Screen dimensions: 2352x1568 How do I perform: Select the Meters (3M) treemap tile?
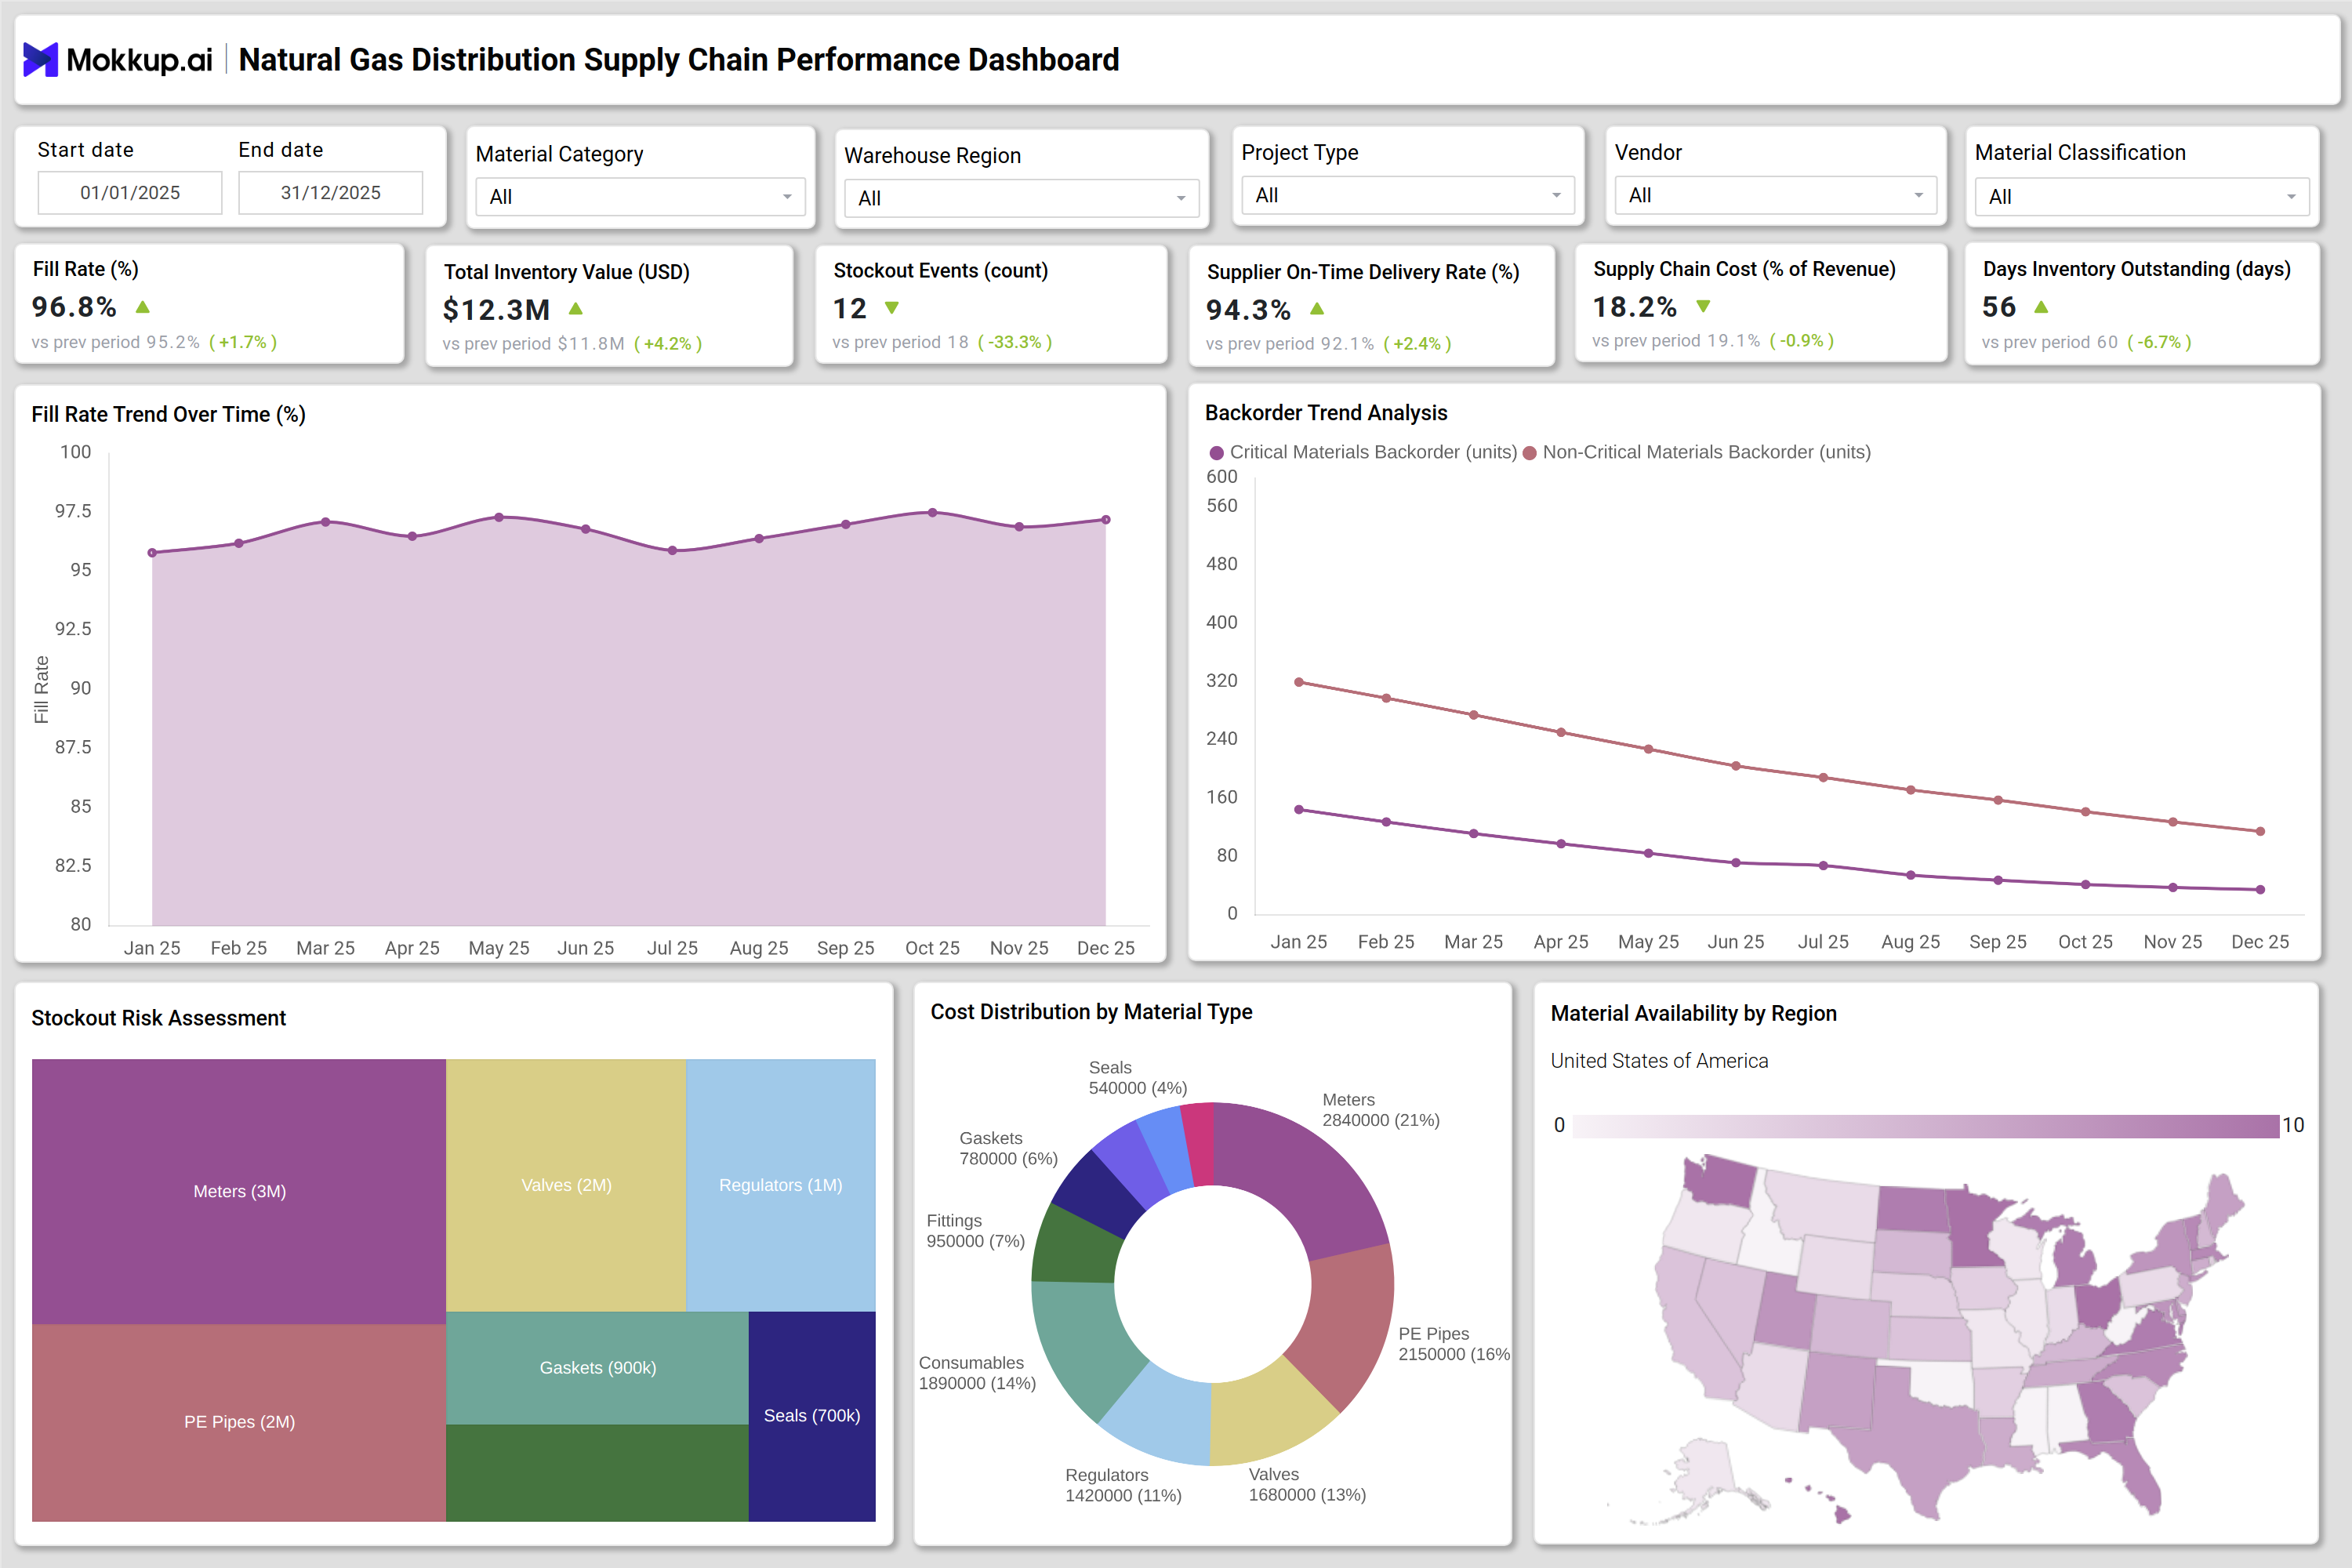(x=239, y=1191)
